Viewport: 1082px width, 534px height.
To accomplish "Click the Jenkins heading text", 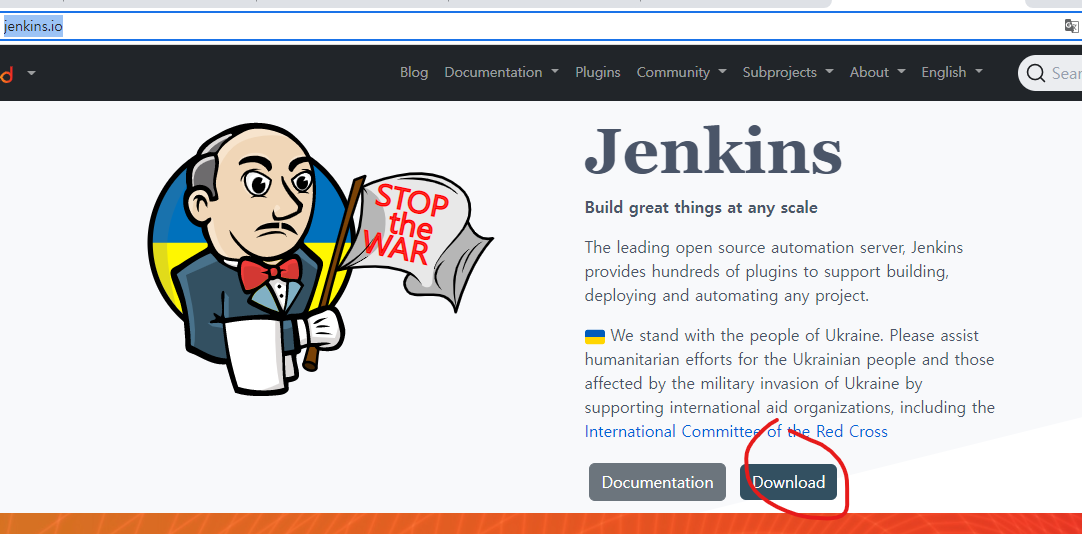I will pyautogui.click(x=713, y=150).
